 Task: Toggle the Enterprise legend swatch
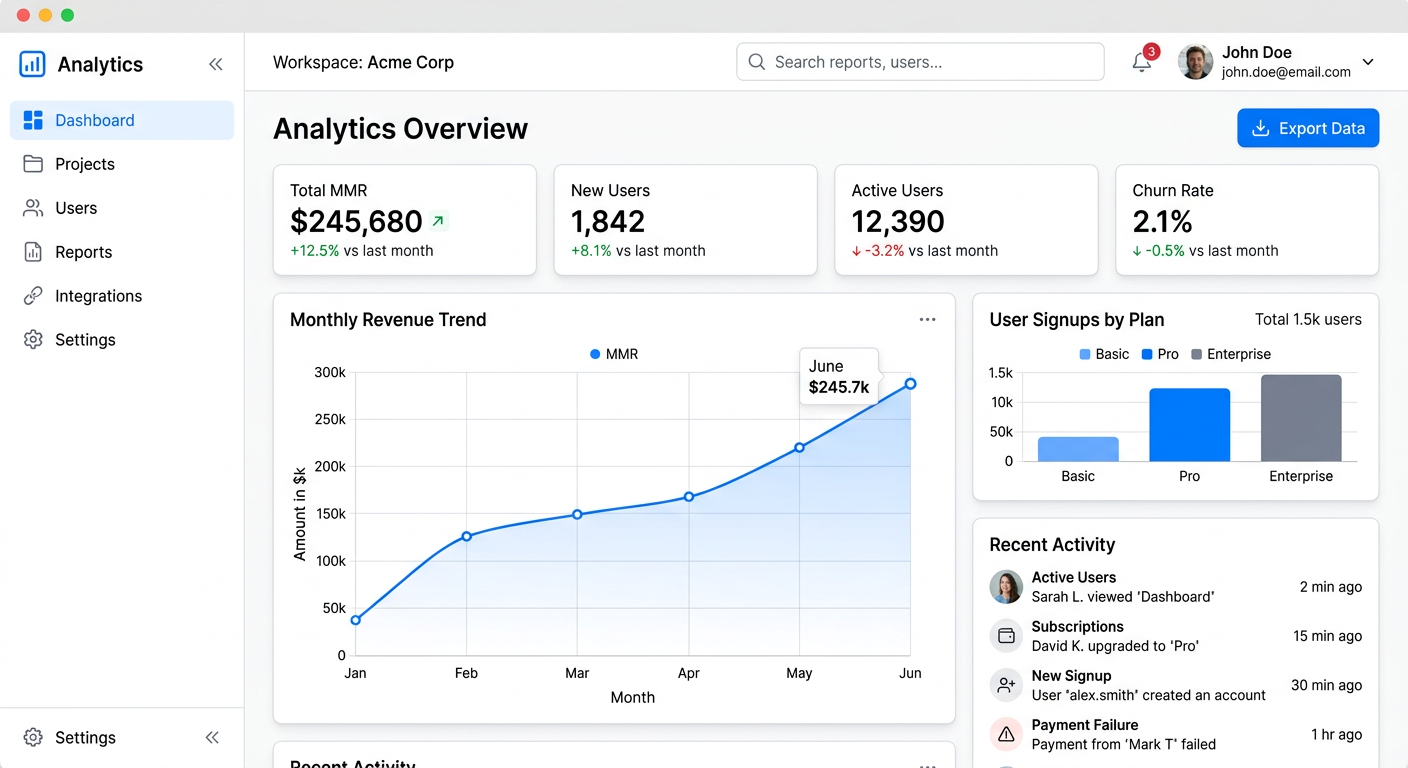click(1196, 353)
